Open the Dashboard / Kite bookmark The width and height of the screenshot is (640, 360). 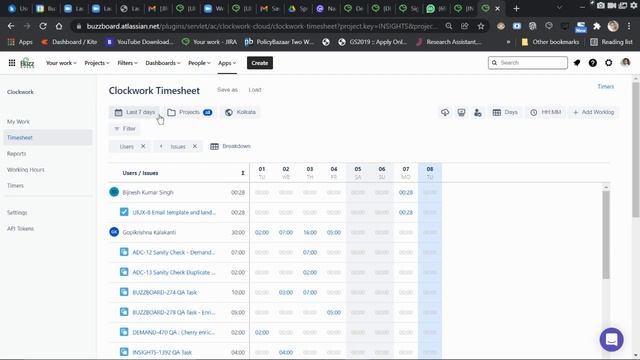click(x=69, y=42)
